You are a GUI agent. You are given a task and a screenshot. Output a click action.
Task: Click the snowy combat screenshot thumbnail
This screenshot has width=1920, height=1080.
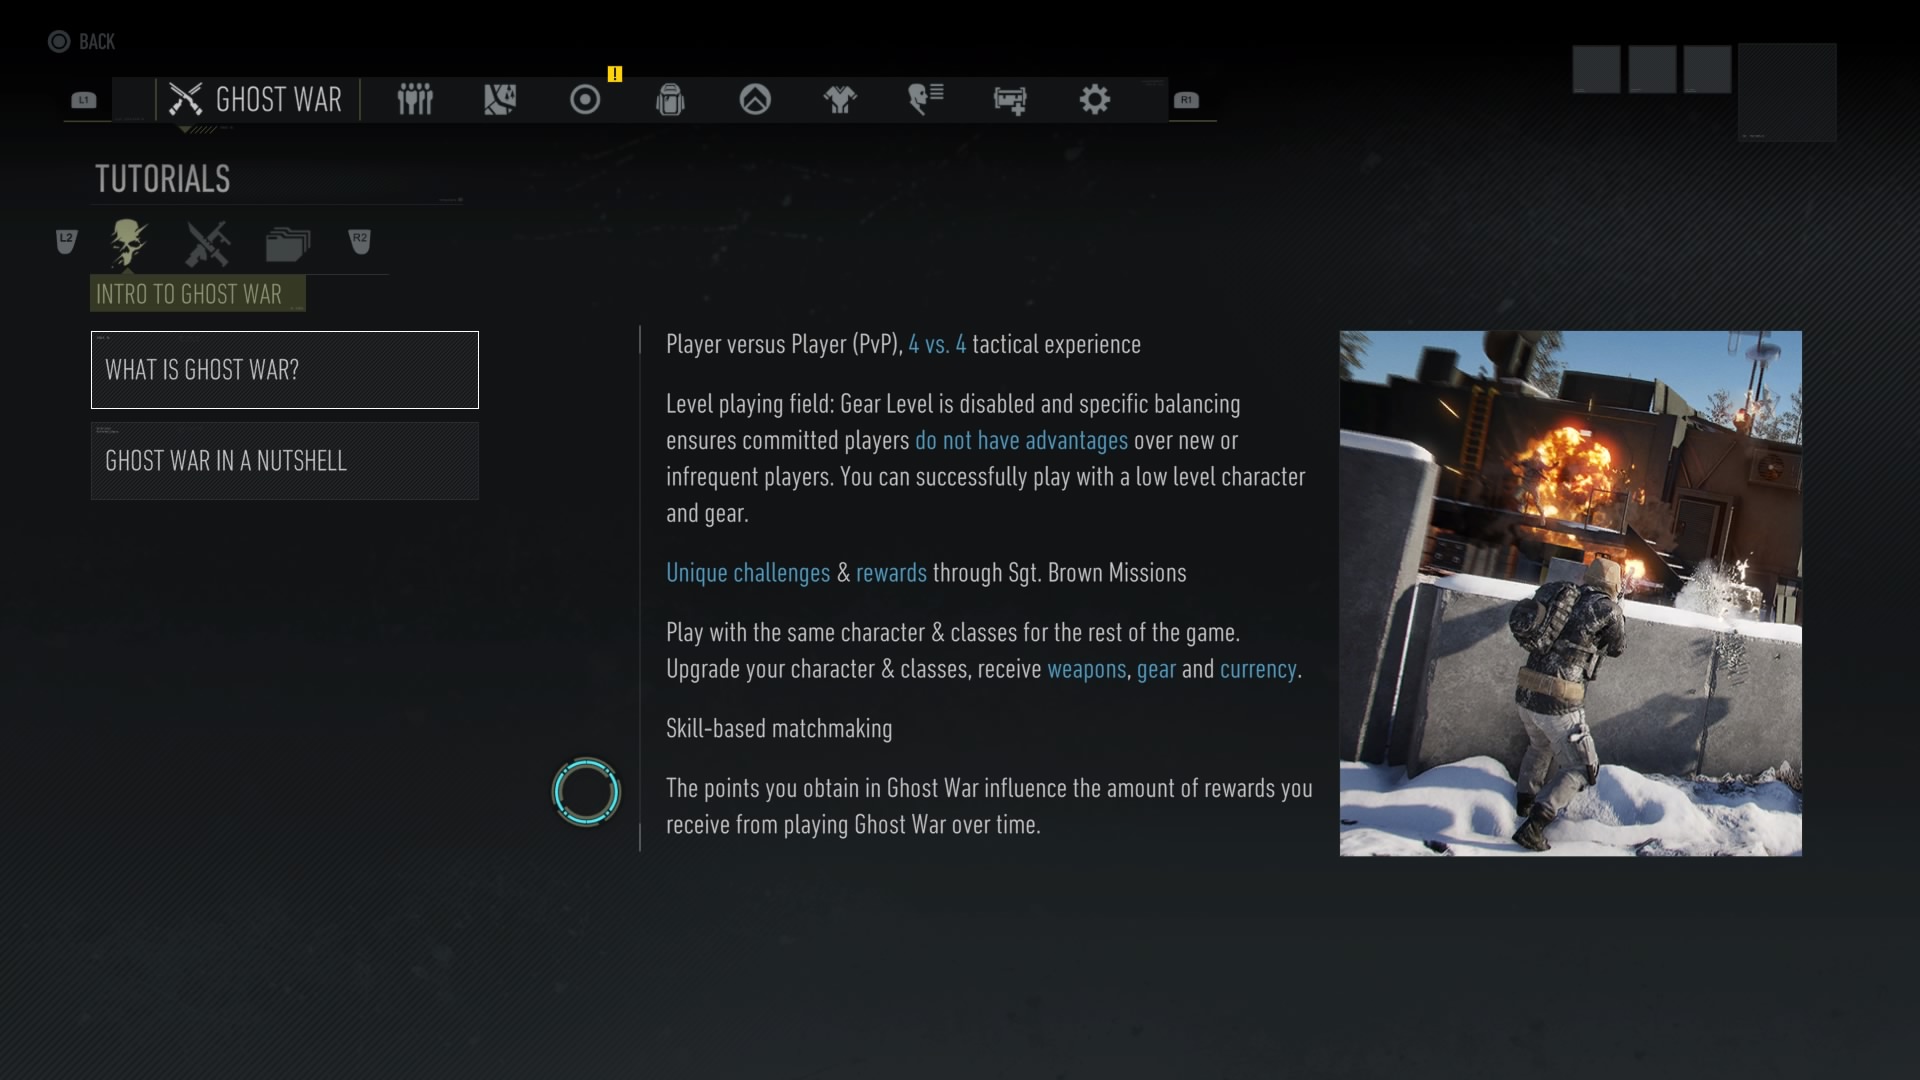pos(1570,593)
